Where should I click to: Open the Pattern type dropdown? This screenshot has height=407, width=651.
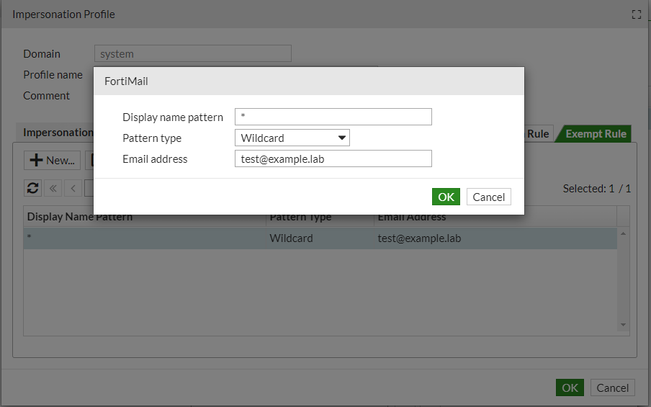[292, 138]
